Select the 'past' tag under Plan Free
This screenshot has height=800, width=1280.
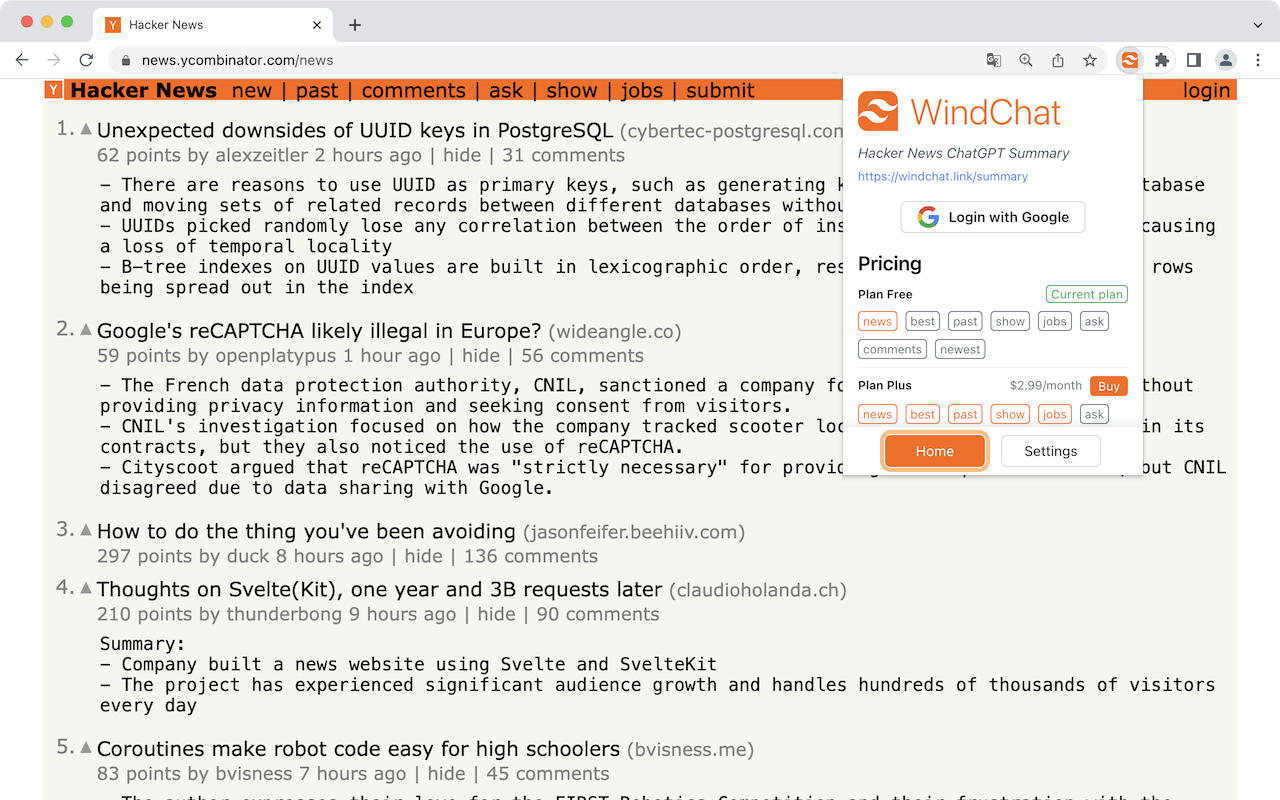[966, 321]
